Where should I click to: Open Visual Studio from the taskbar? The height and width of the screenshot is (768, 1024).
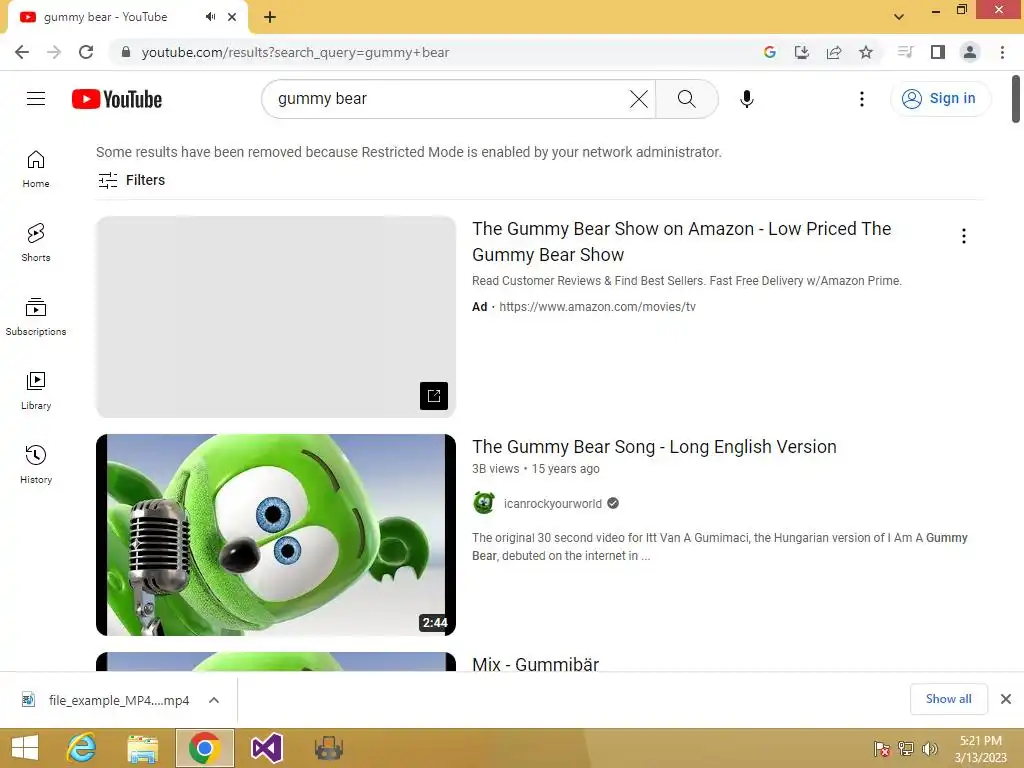(x=266, y=748)
